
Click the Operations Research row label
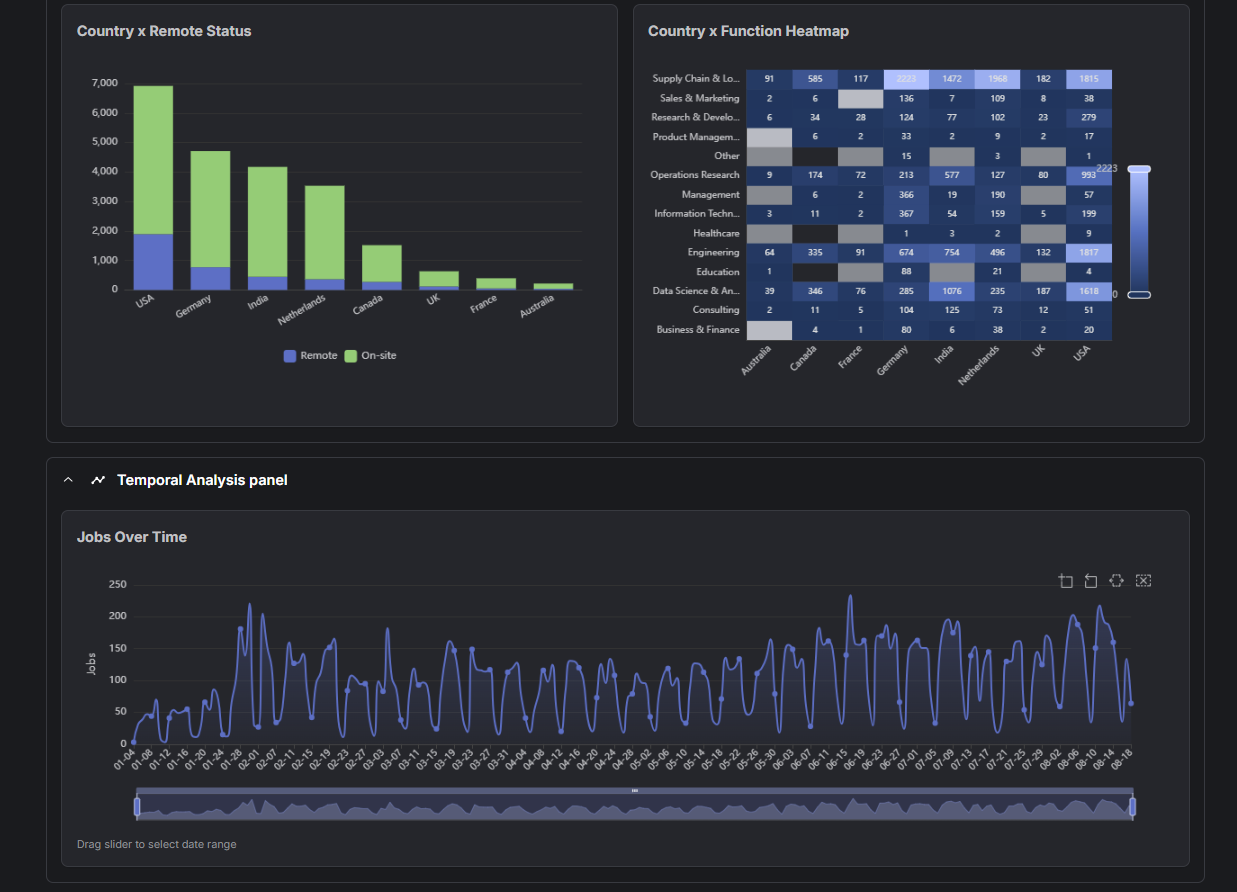tap(695, 175)
